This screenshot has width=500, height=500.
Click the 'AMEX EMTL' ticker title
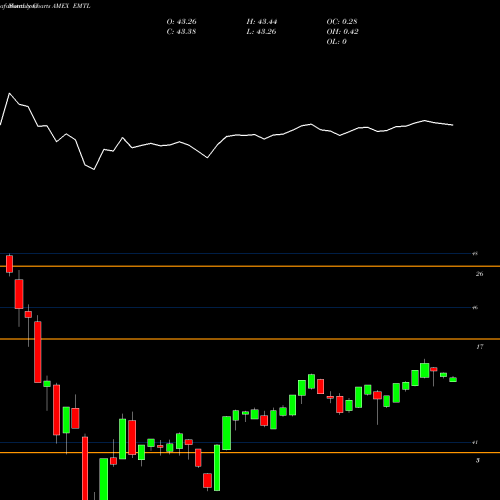pyautogui.click(x=71, y=6)
